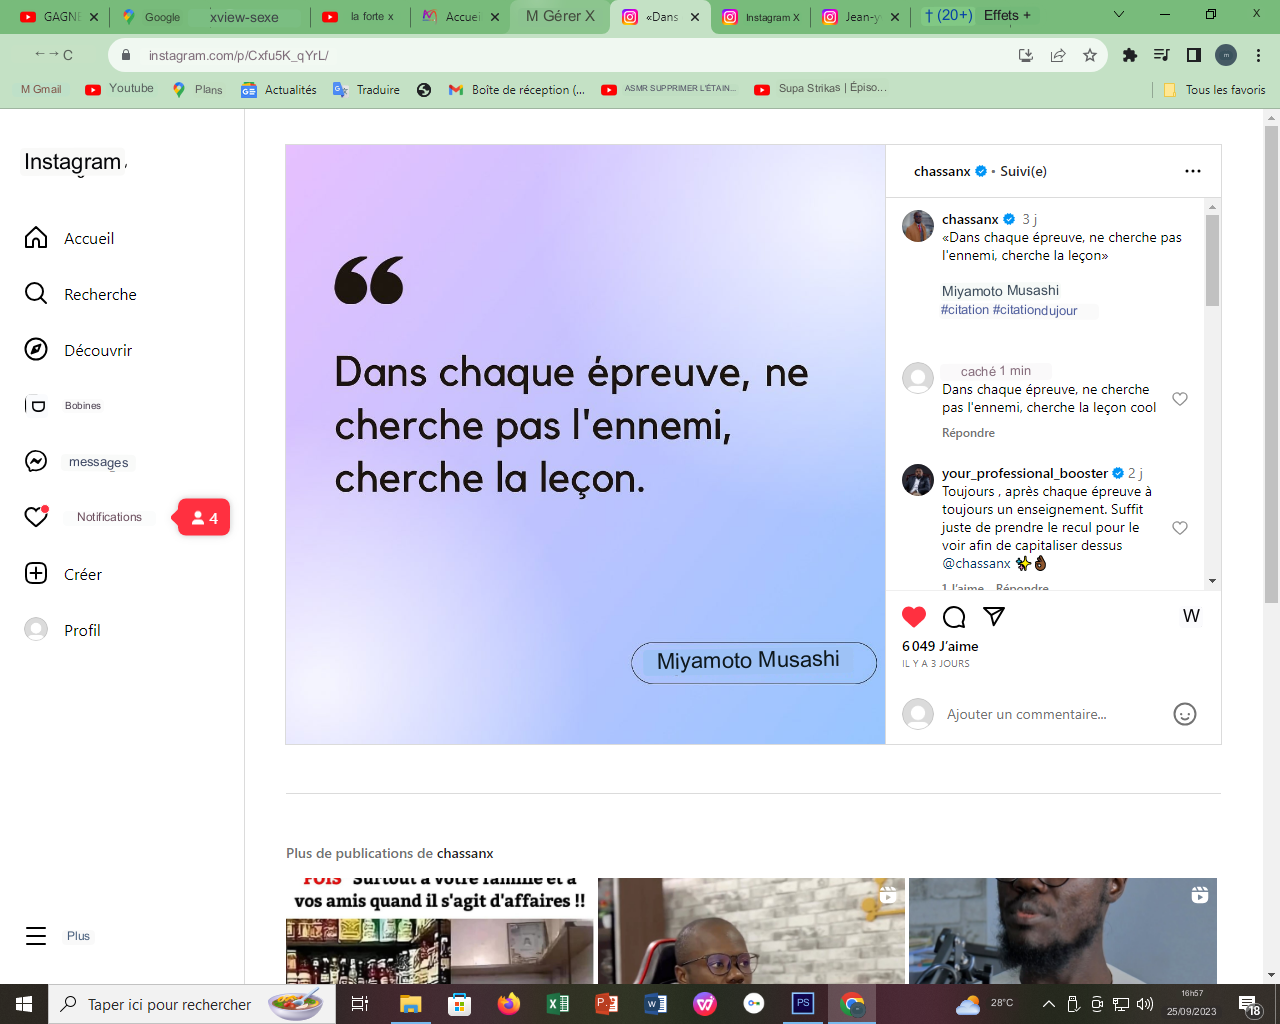Like the comment by your_professional_booster
Viewport: 1280px width, 1024px height.
[x=1180, y=528]
